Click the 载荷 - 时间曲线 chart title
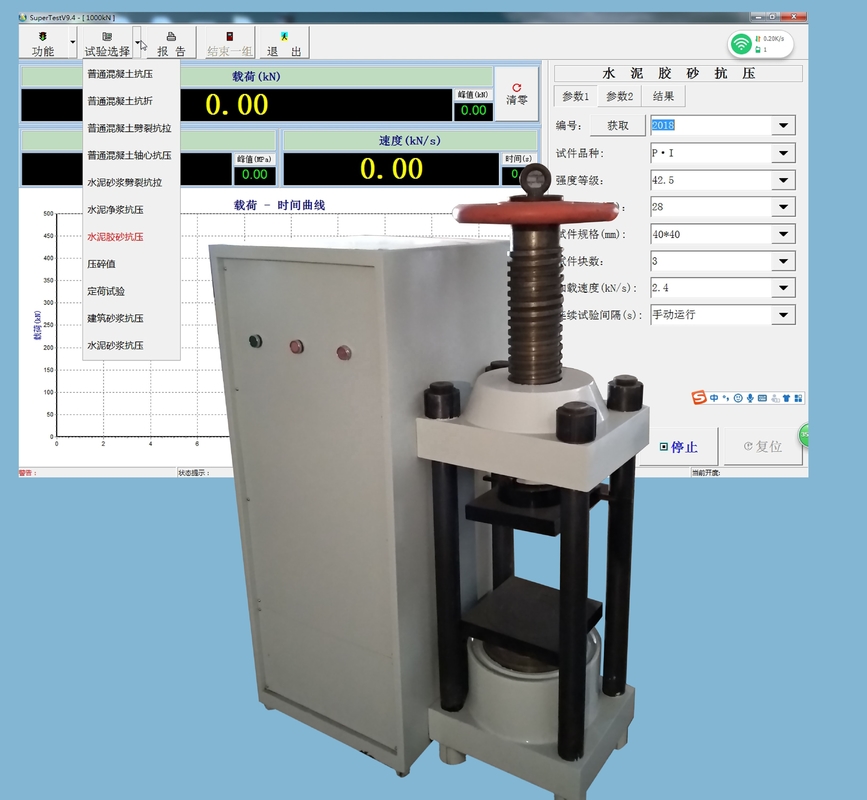The width and height of the screenshot is (867, 800). pyautogui.click(x=279, y=205)
